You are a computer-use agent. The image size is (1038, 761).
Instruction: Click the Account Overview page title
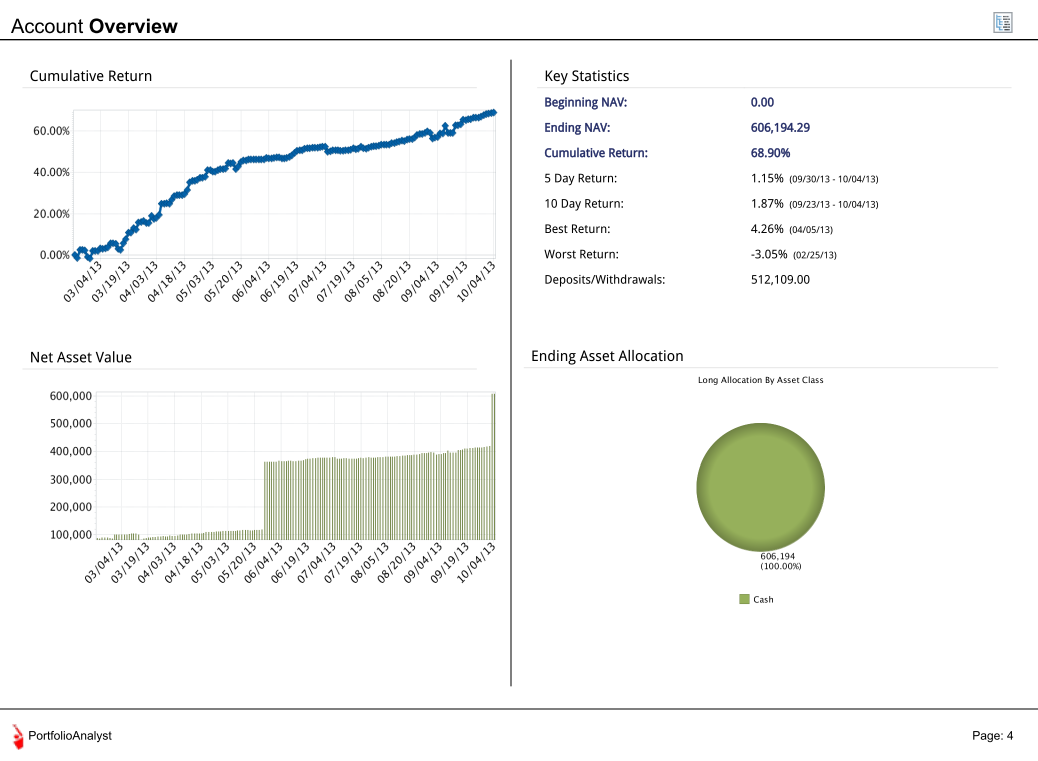click(x=94, y=26)
